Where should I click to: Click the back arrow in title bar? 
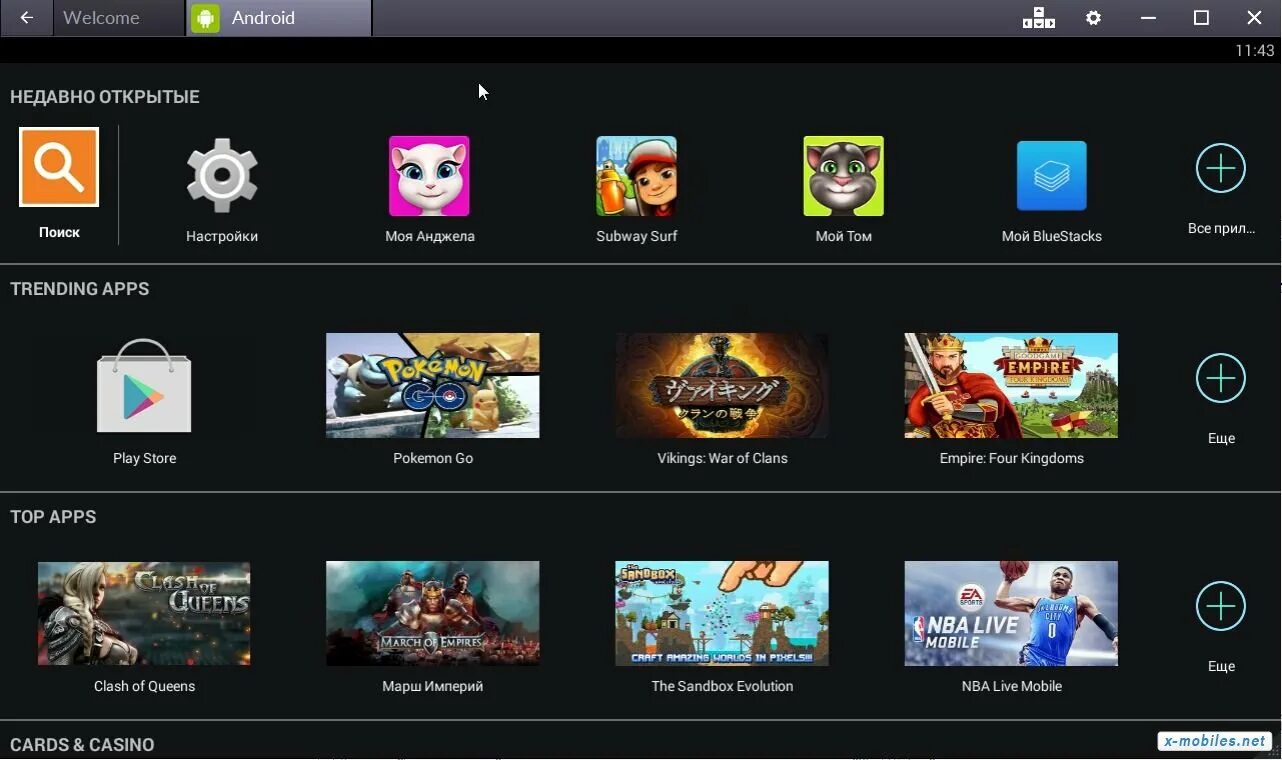(x=27, y=18)
